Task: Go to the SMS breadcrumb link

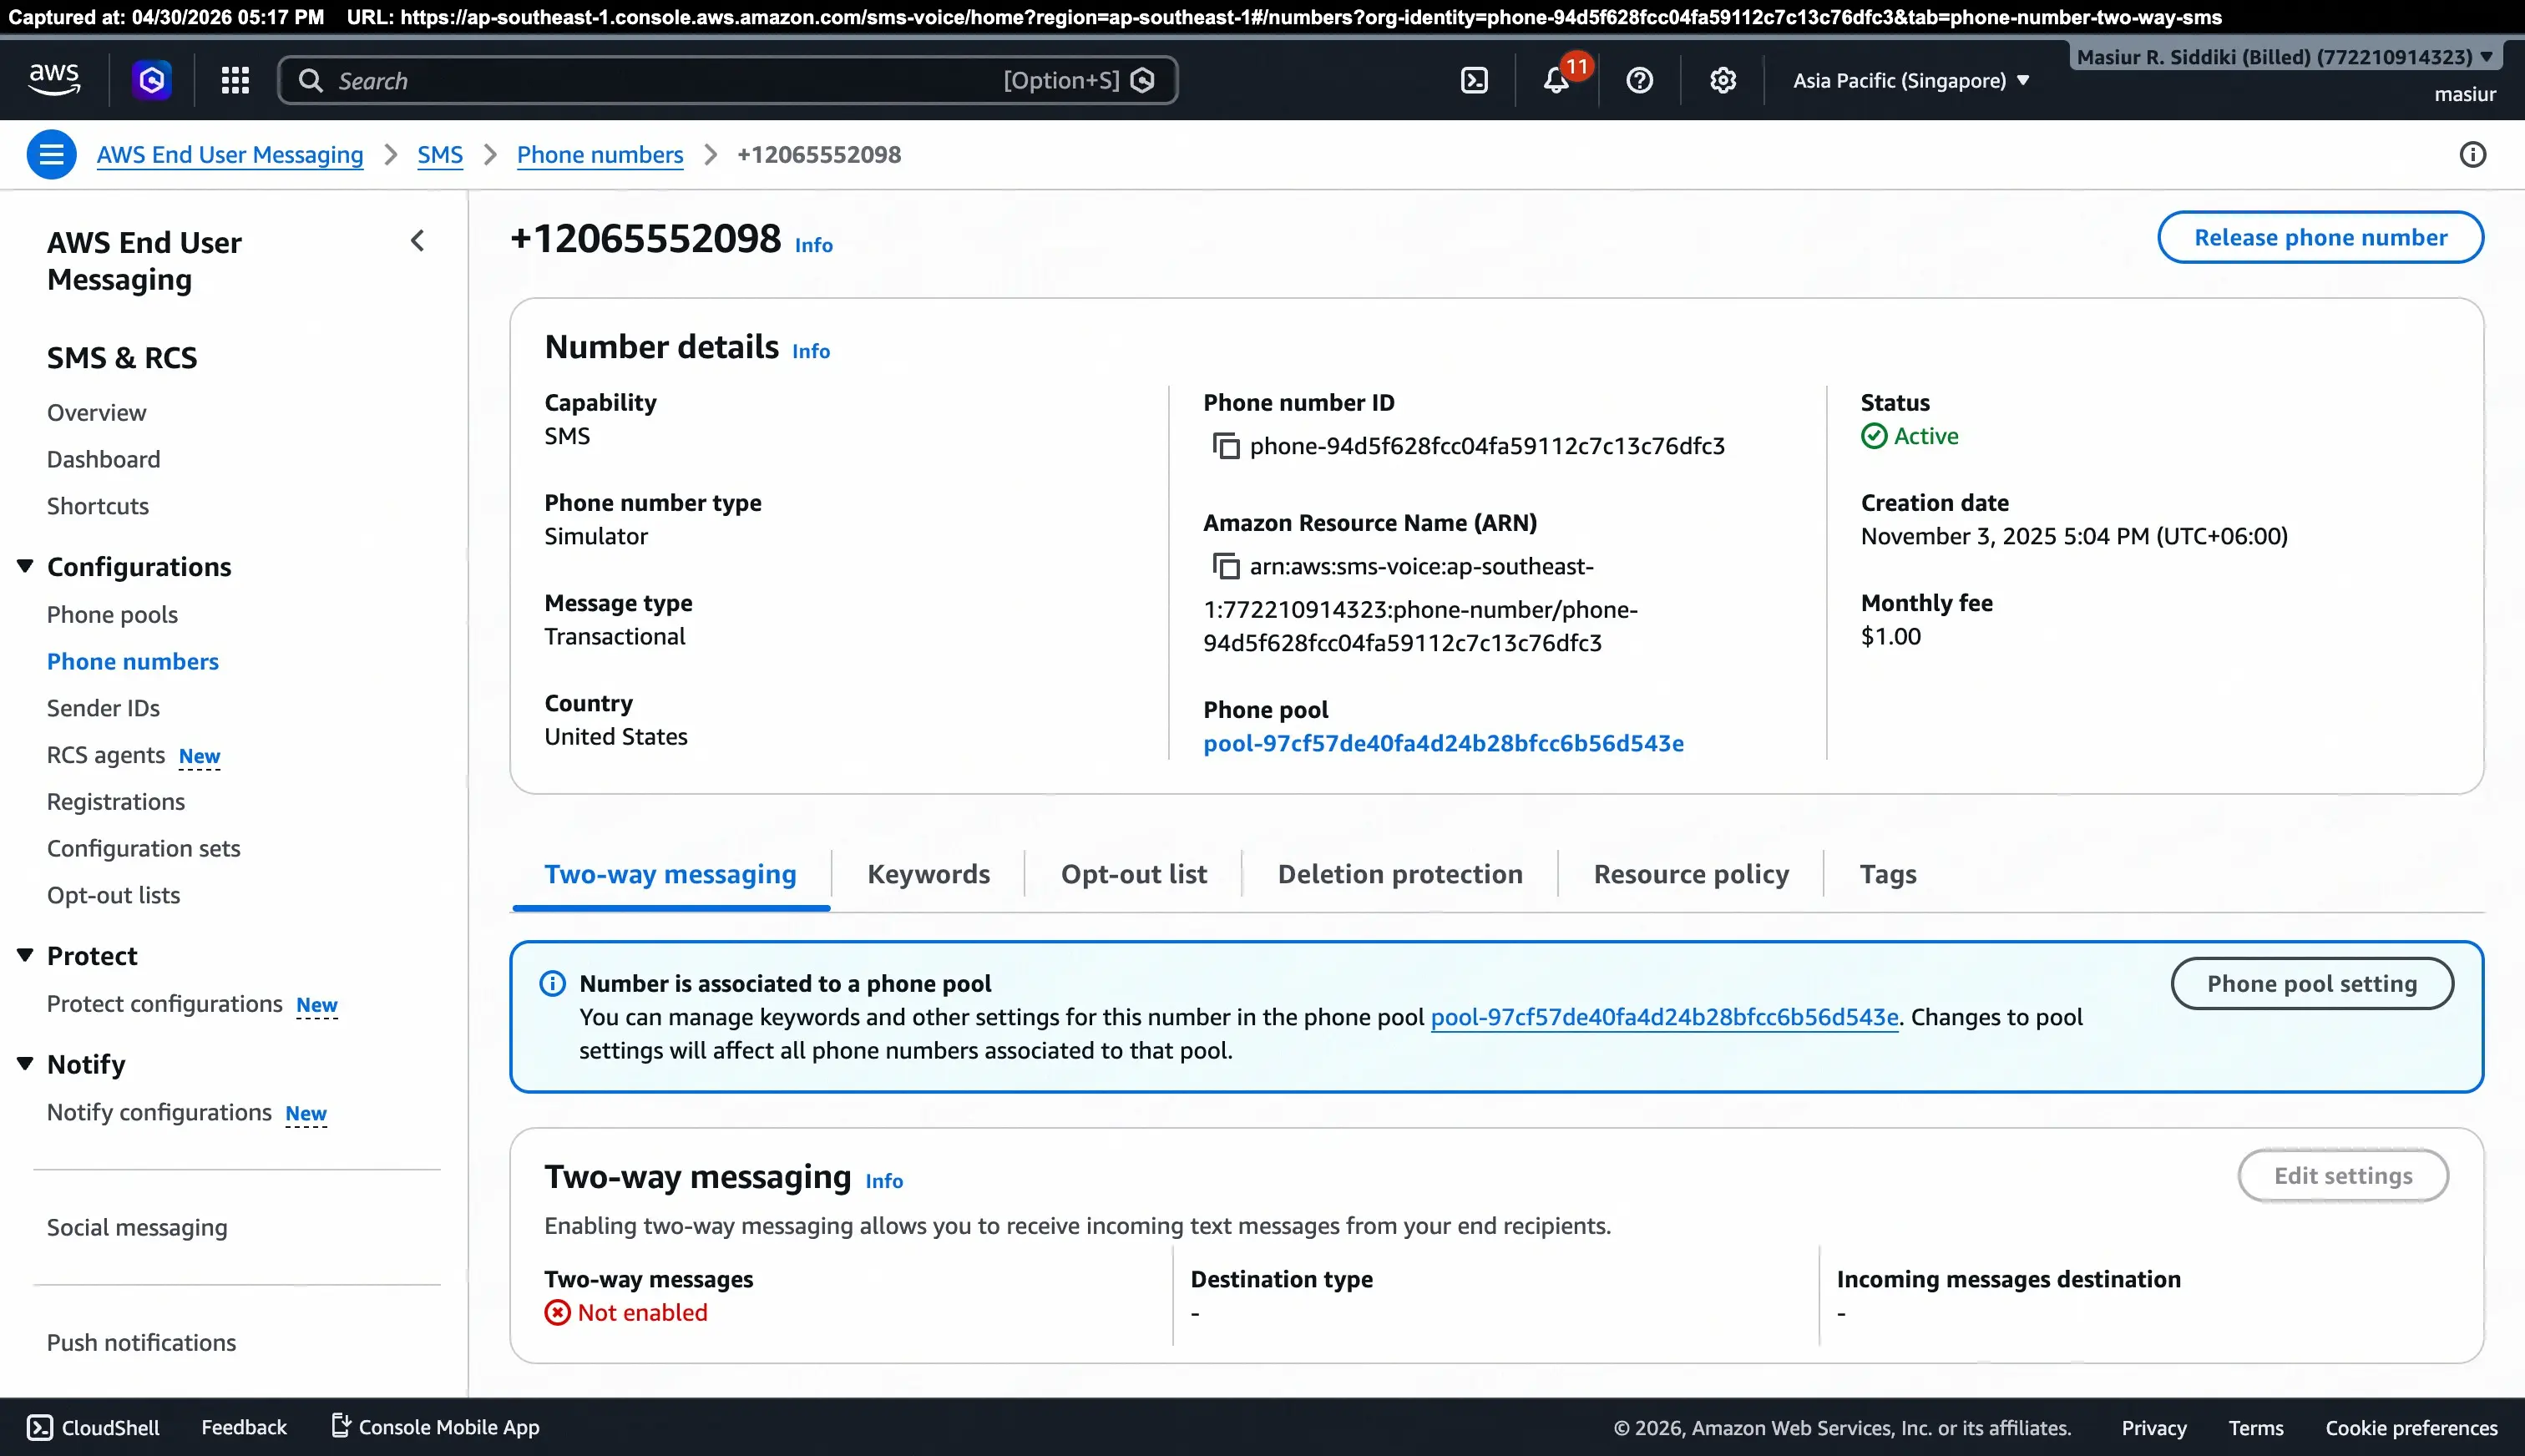Action: (440, 155)
